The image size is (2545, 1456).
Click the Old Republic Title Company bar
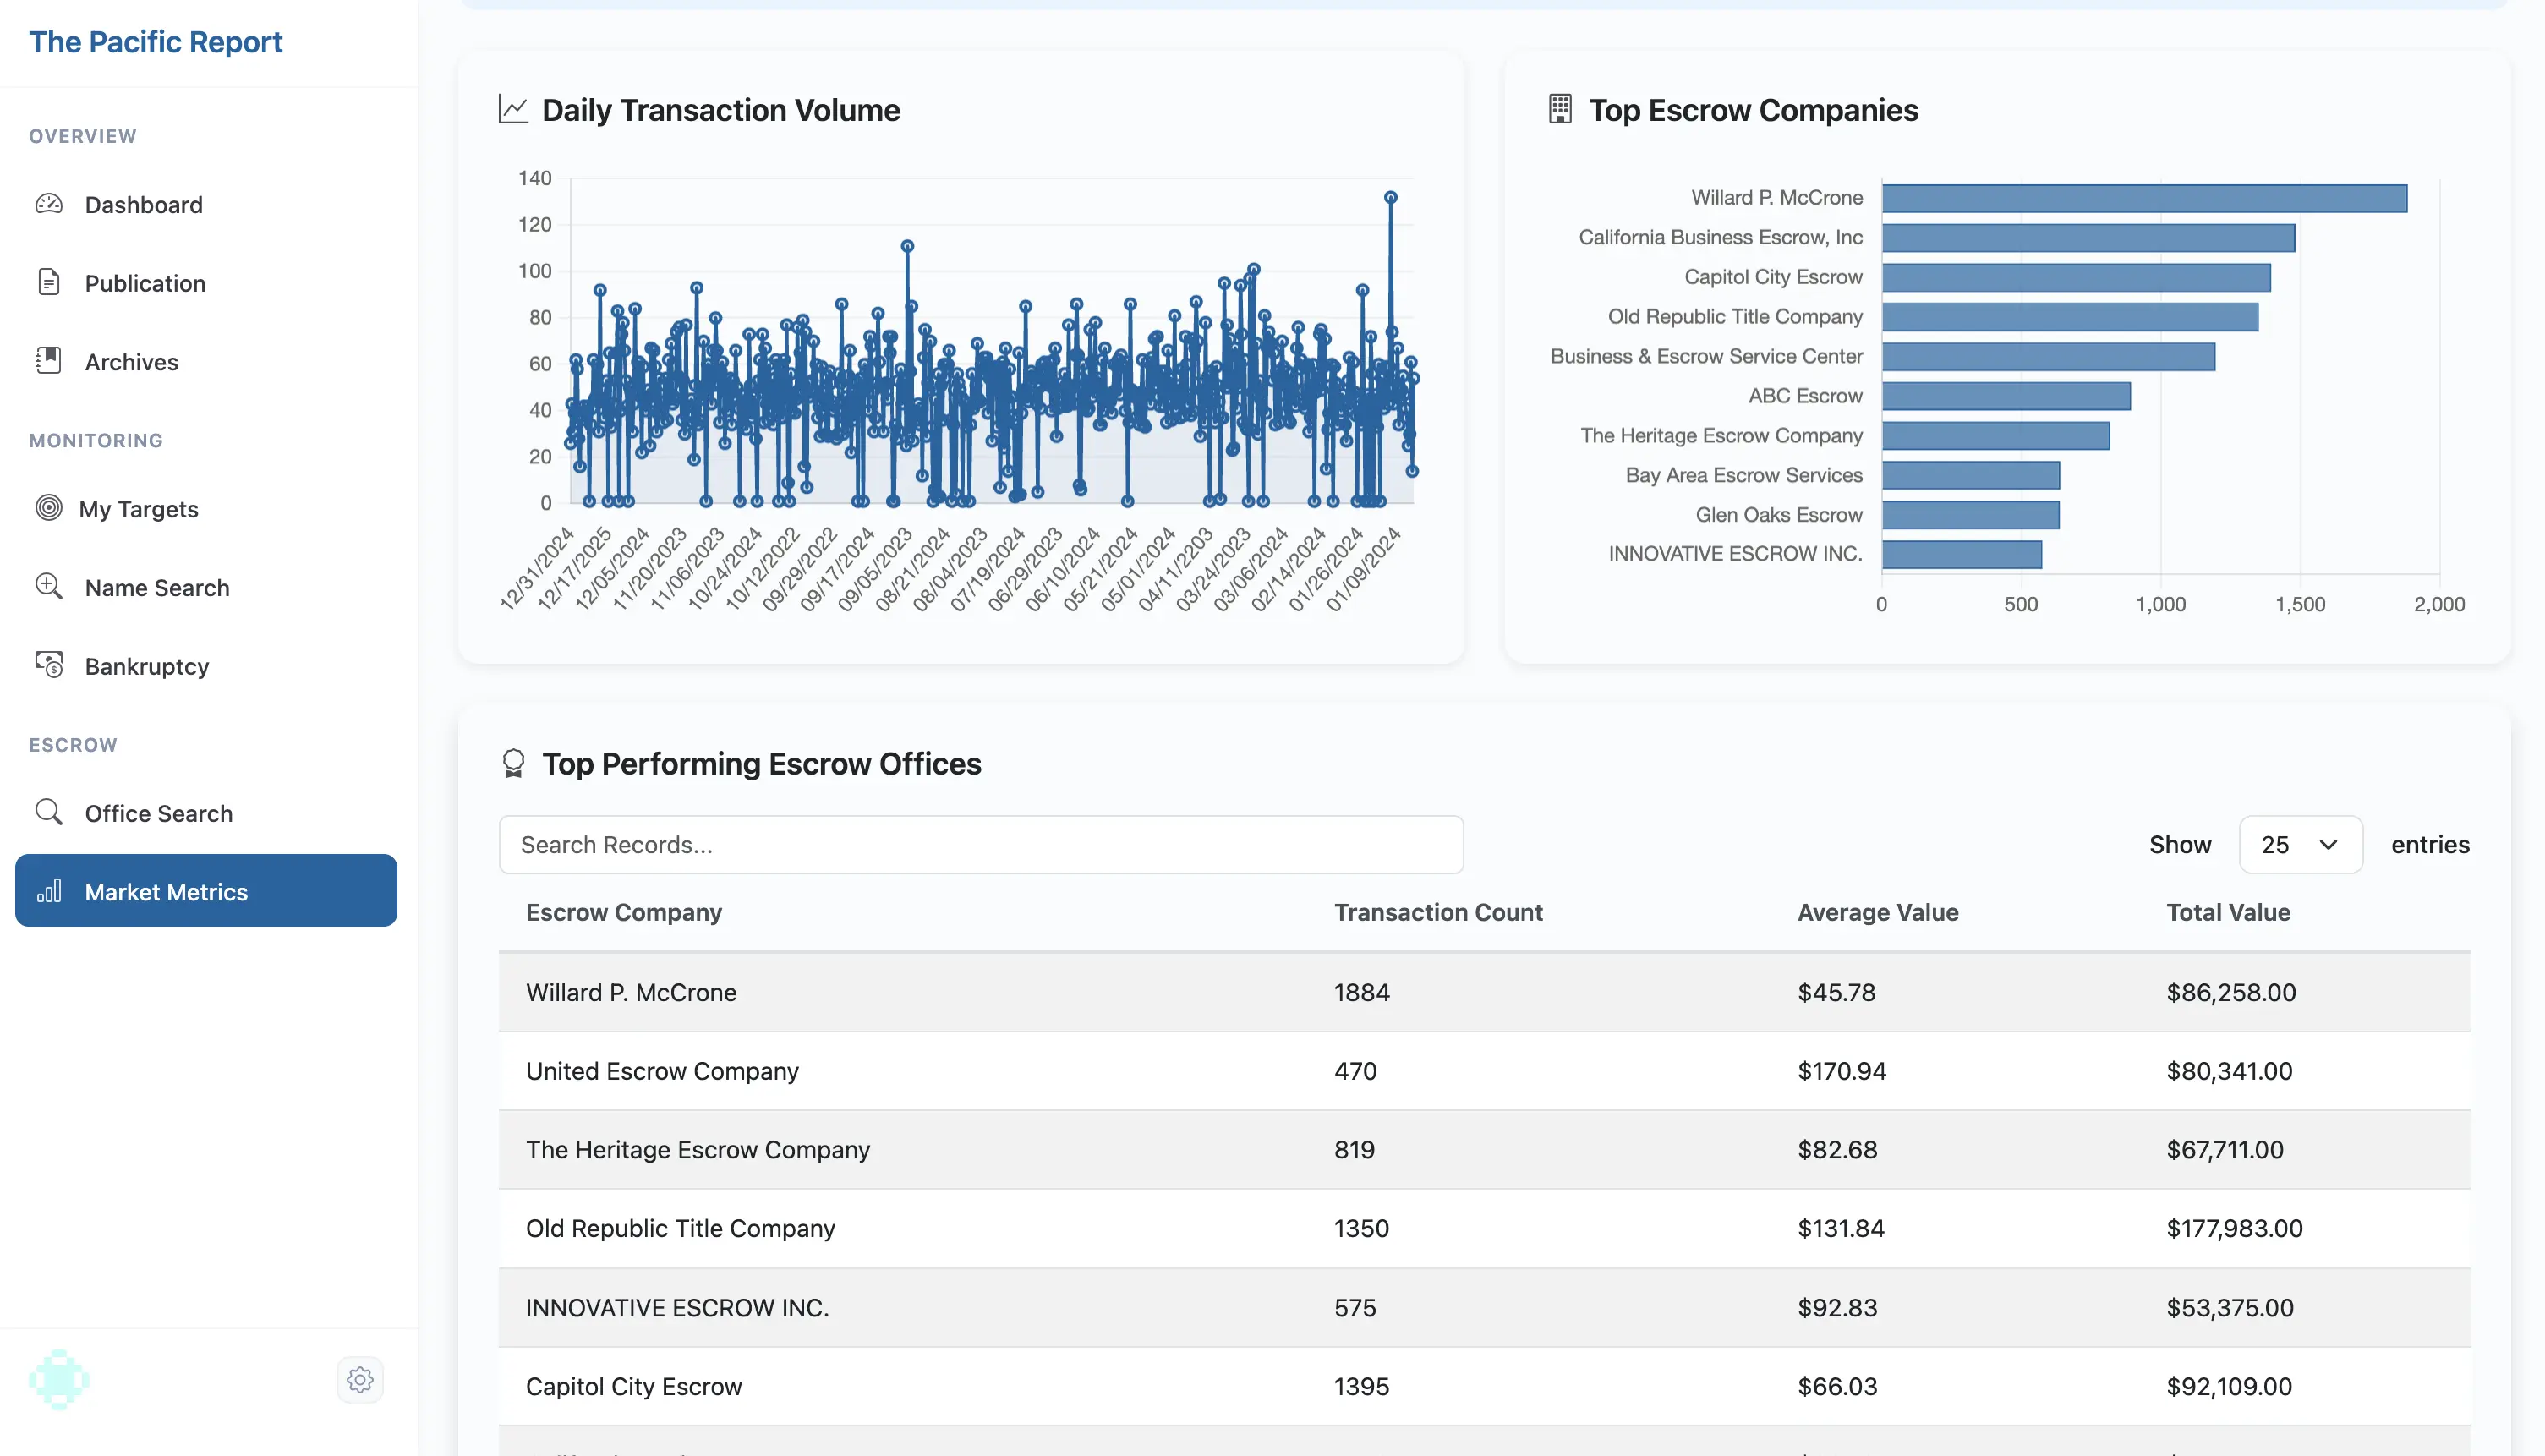tap(2070, 317)
